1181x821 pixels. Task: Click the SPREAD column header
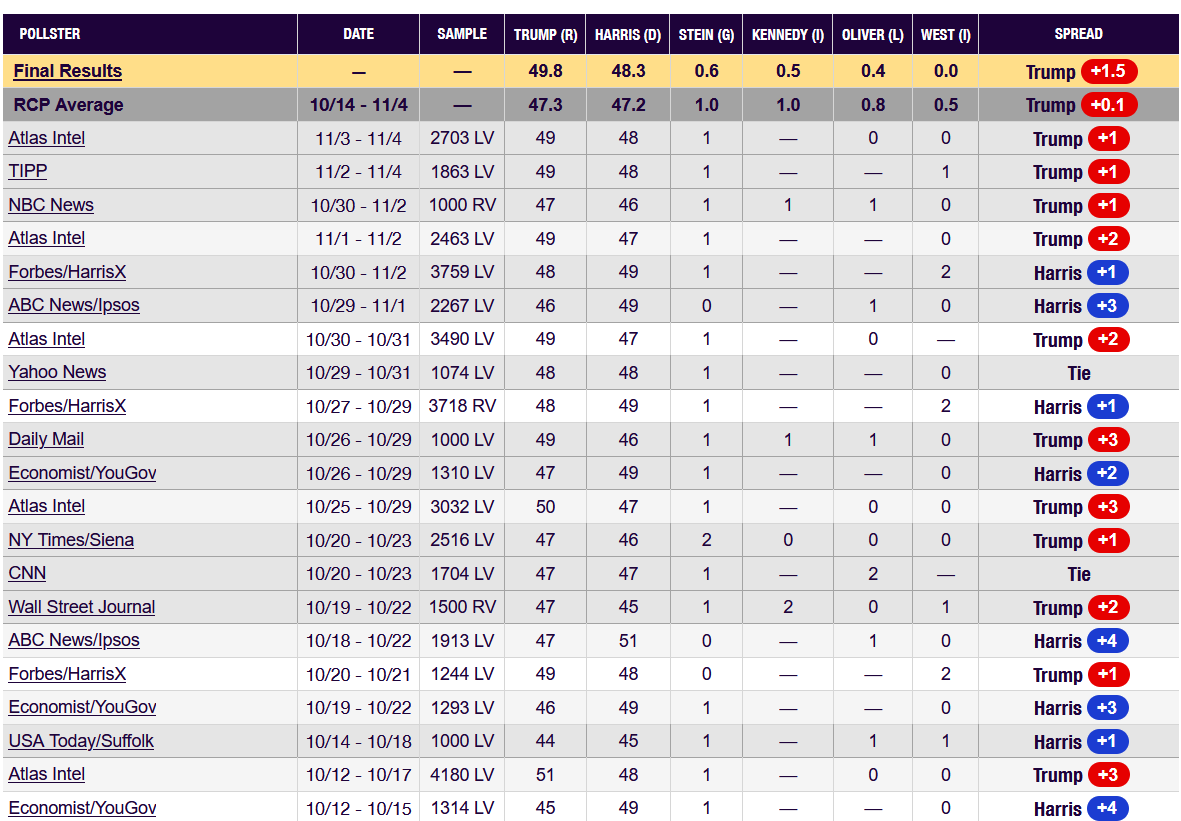click(1079, 34)
